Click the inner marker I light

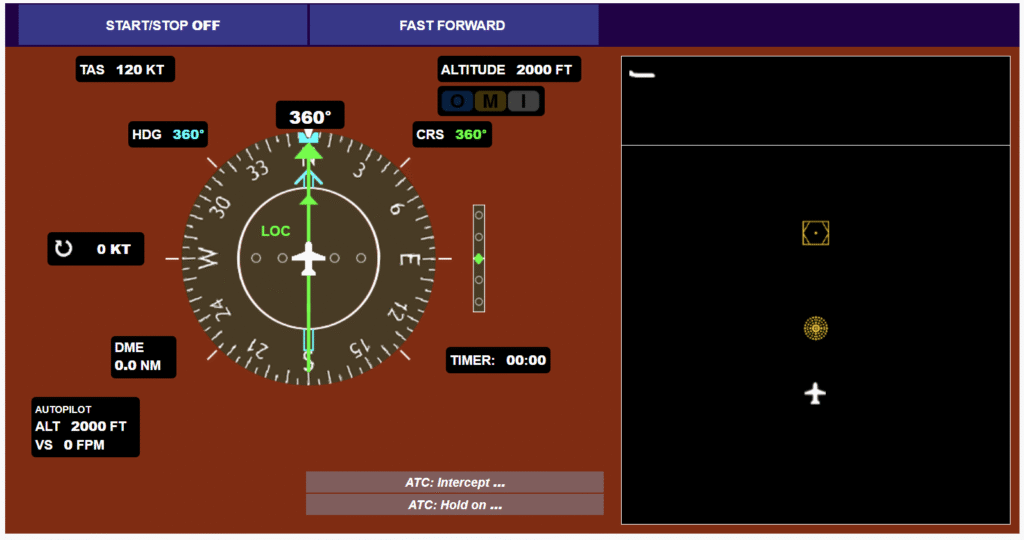(523, 101)
